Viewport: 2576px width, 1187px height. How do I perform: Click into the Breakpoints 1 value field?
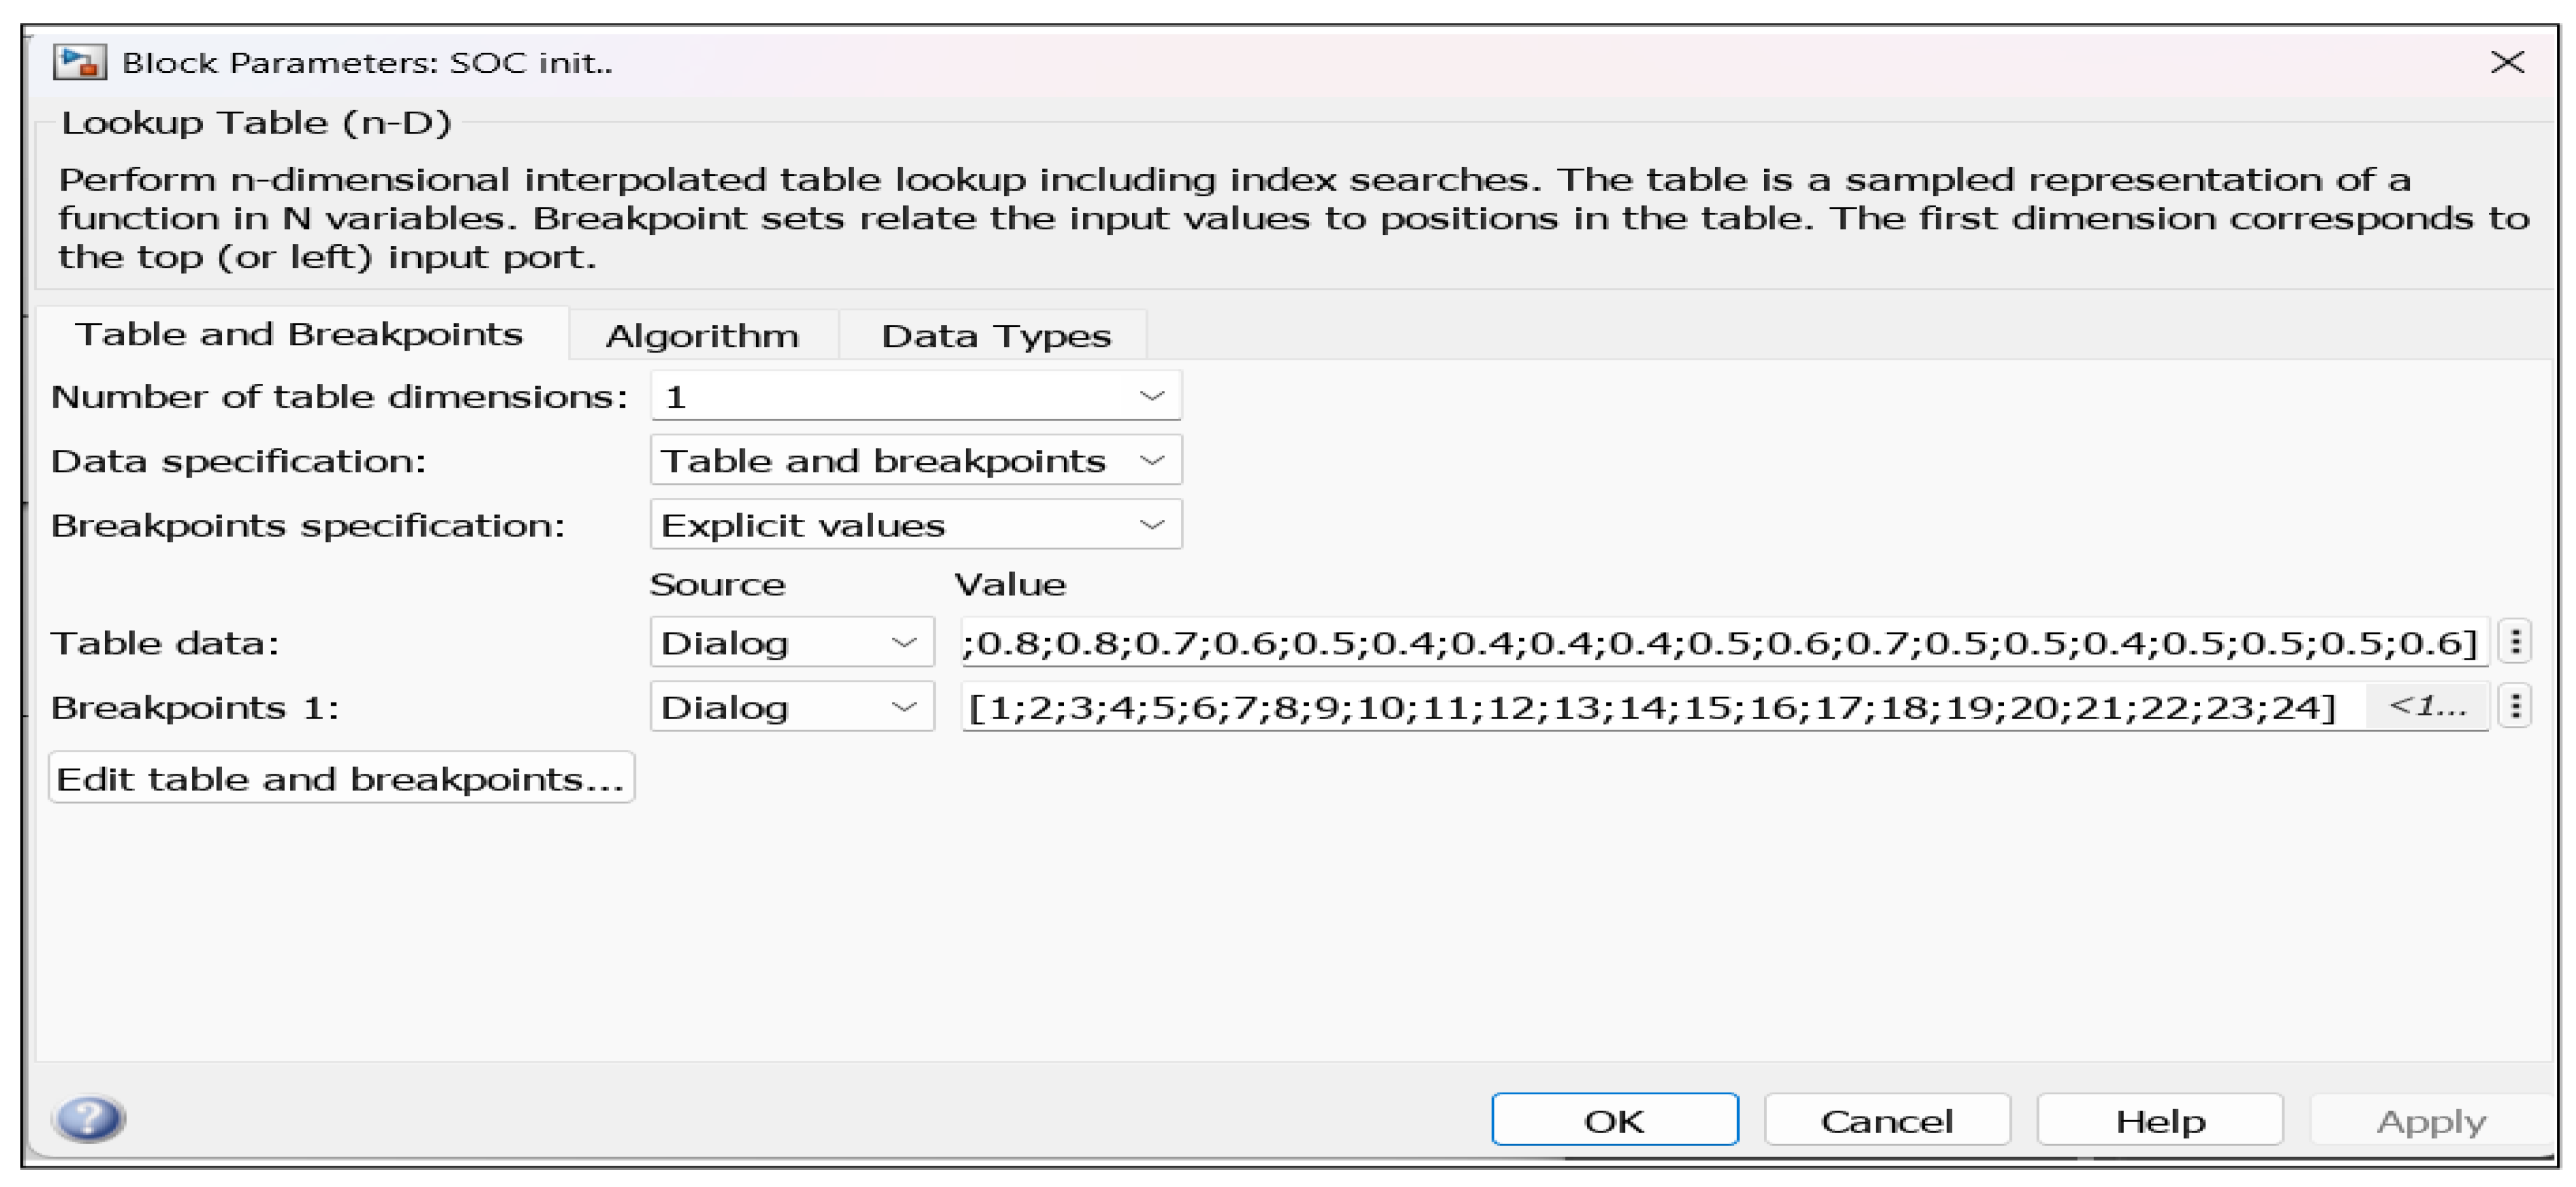1650,707
